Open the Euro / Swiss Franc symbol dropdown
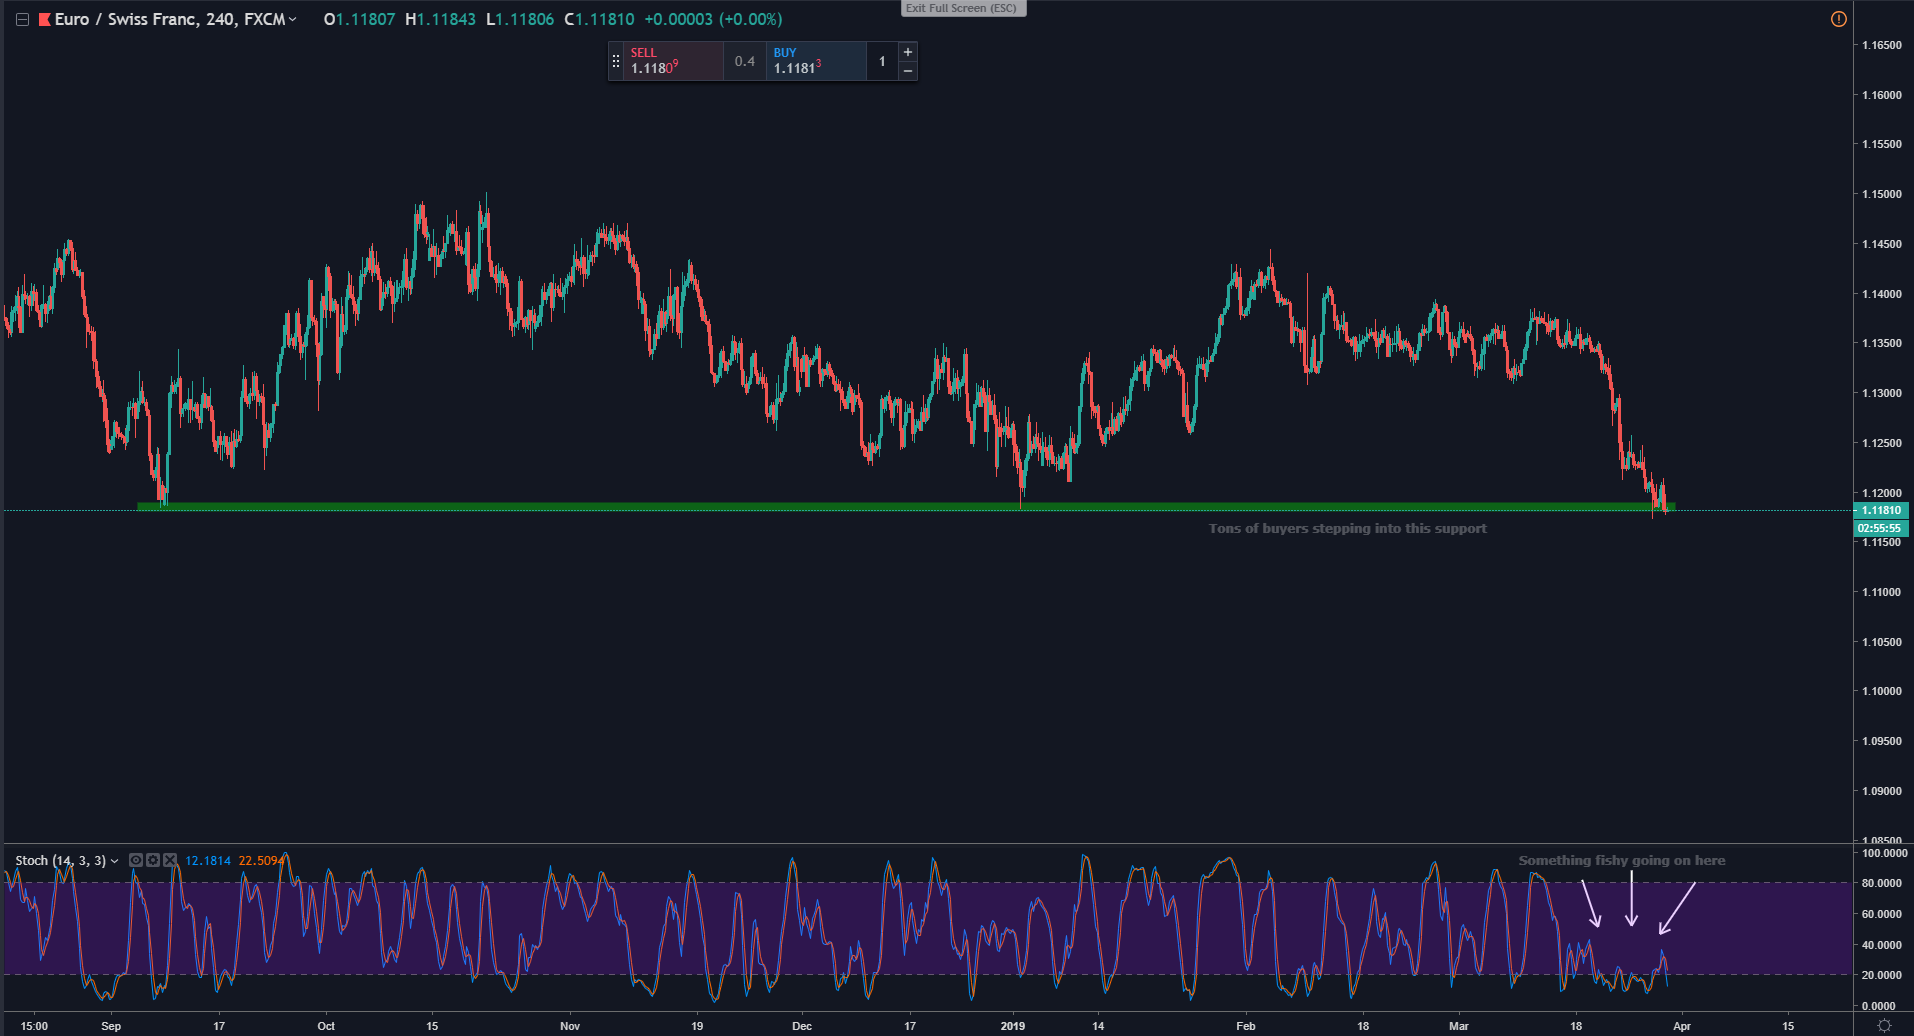1914x1036 pixels. click(292, 20)
